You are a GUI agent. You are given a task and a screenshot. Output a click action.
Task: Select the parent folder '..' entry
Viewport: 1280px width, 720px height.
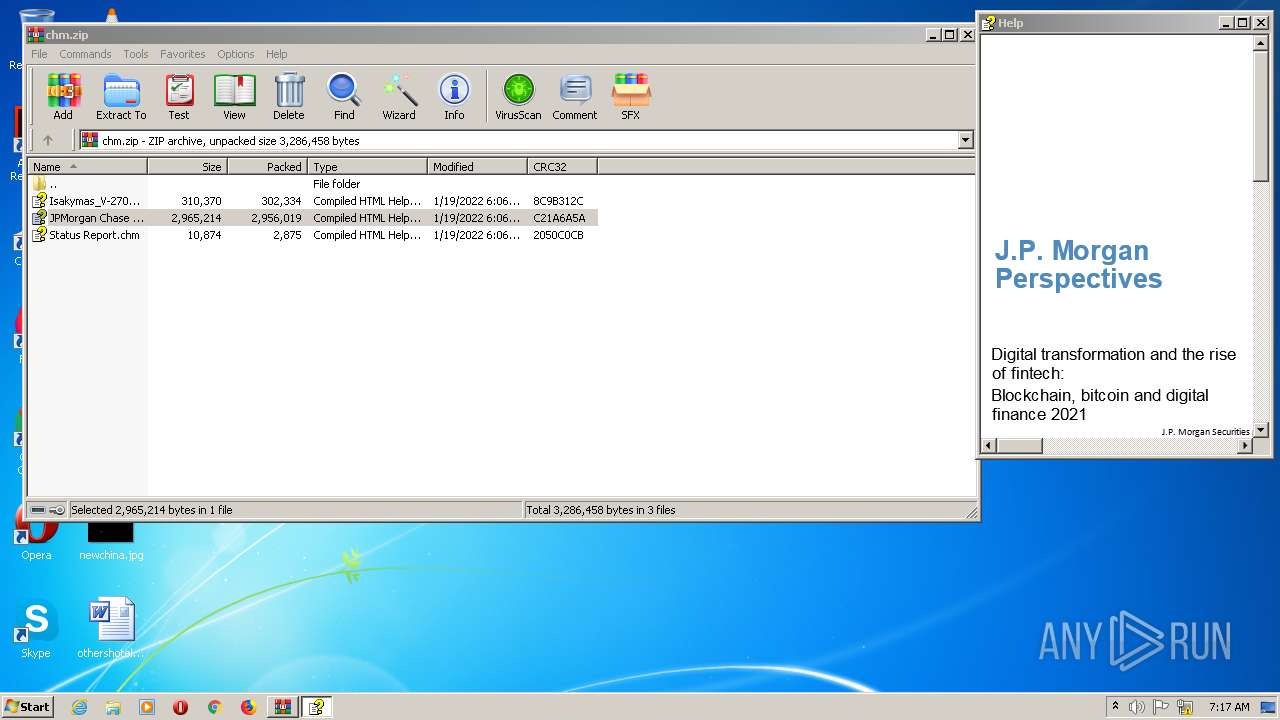tap(53, 184)
